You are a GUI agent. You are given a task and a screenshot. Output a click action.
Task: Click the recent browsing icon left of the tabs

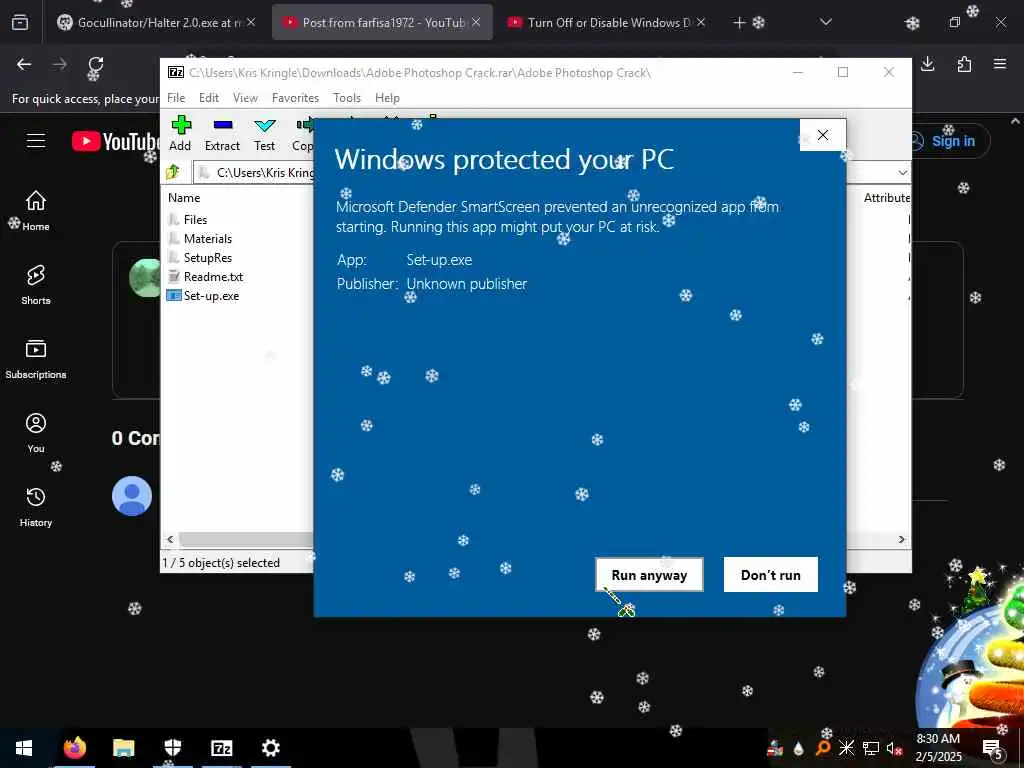tap(20, 23)
